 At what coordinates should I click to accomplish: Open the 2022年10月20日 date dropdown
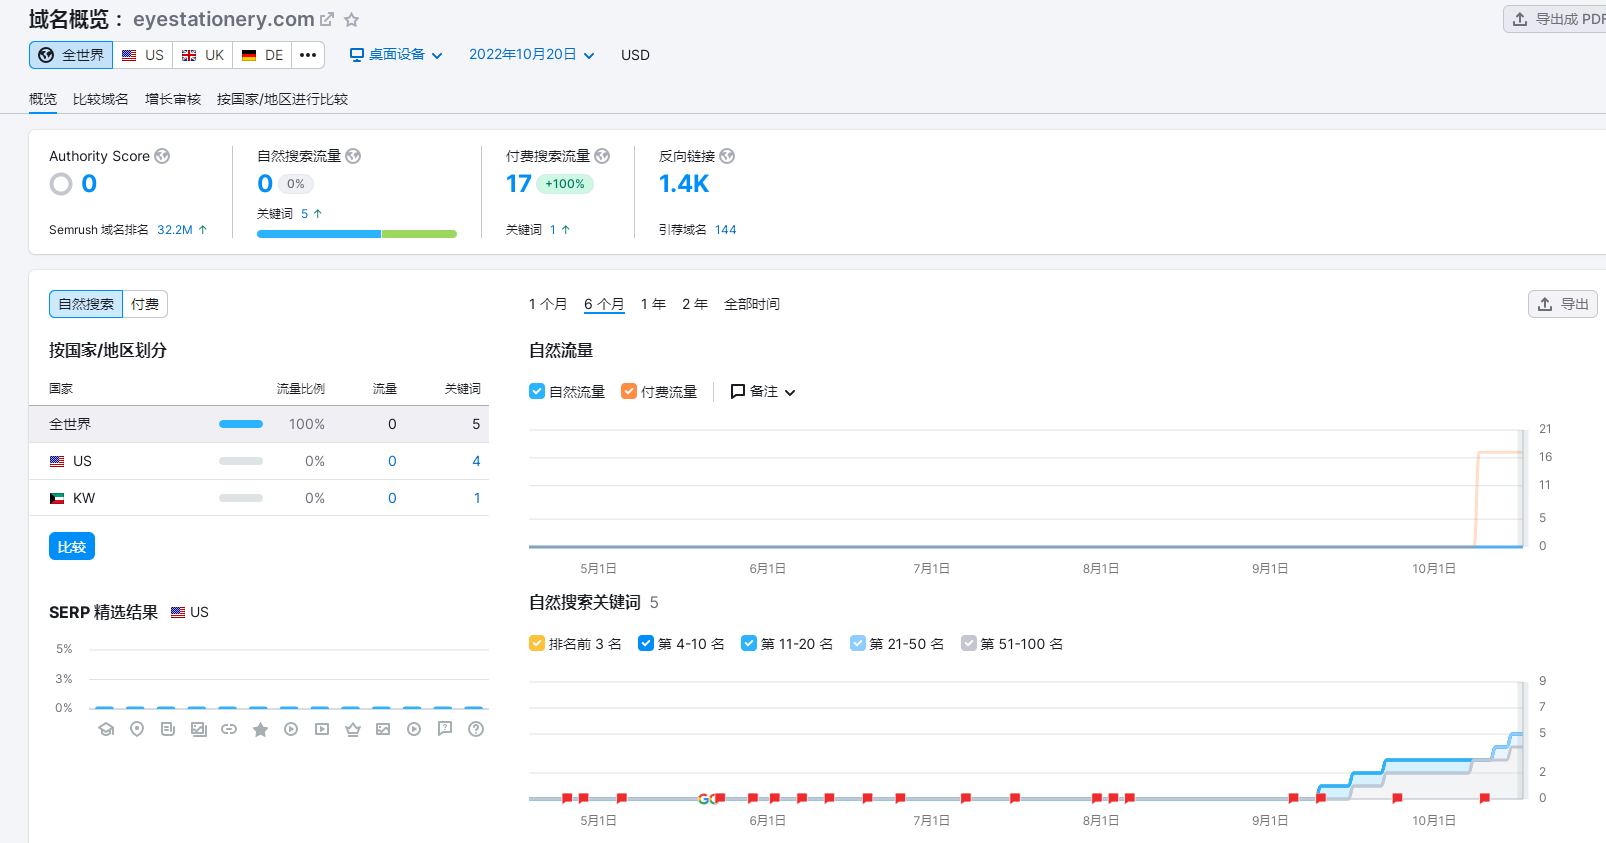tap(532, 55)
